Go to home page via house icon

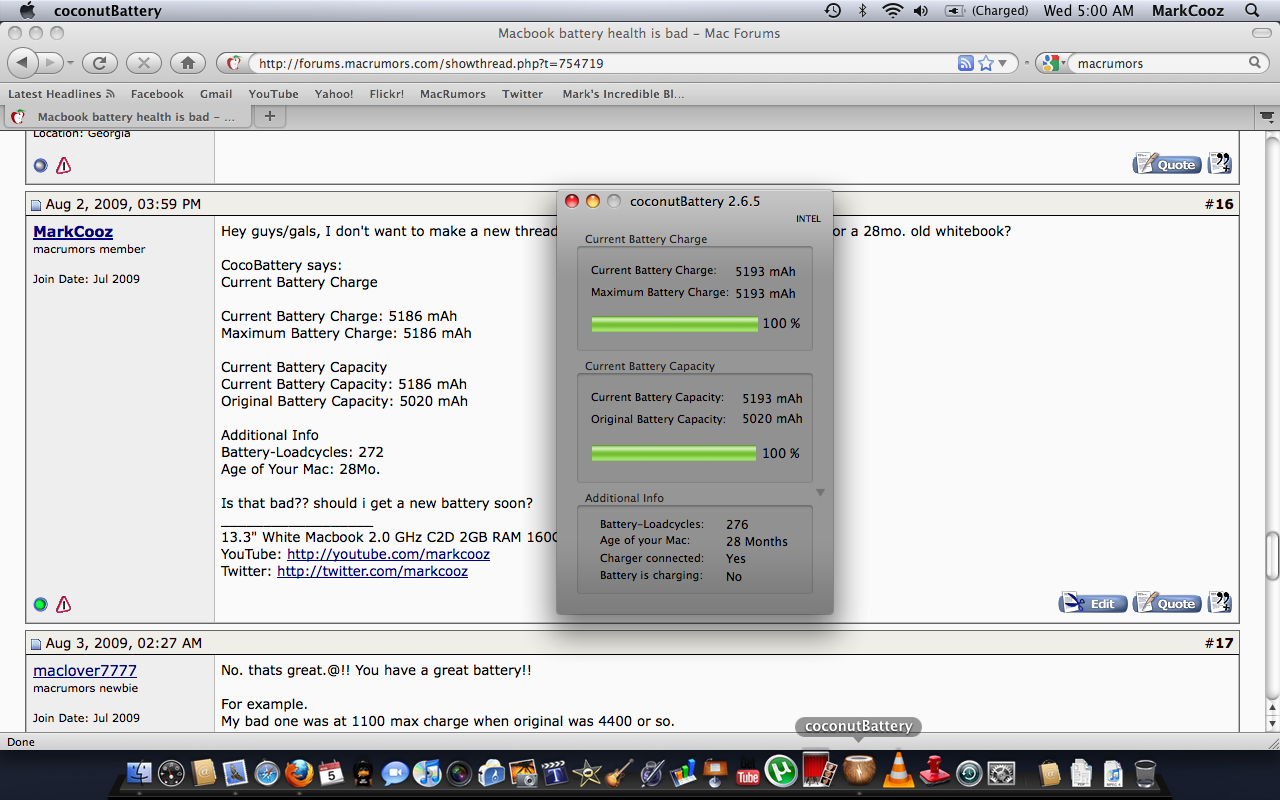pos(188,63)
